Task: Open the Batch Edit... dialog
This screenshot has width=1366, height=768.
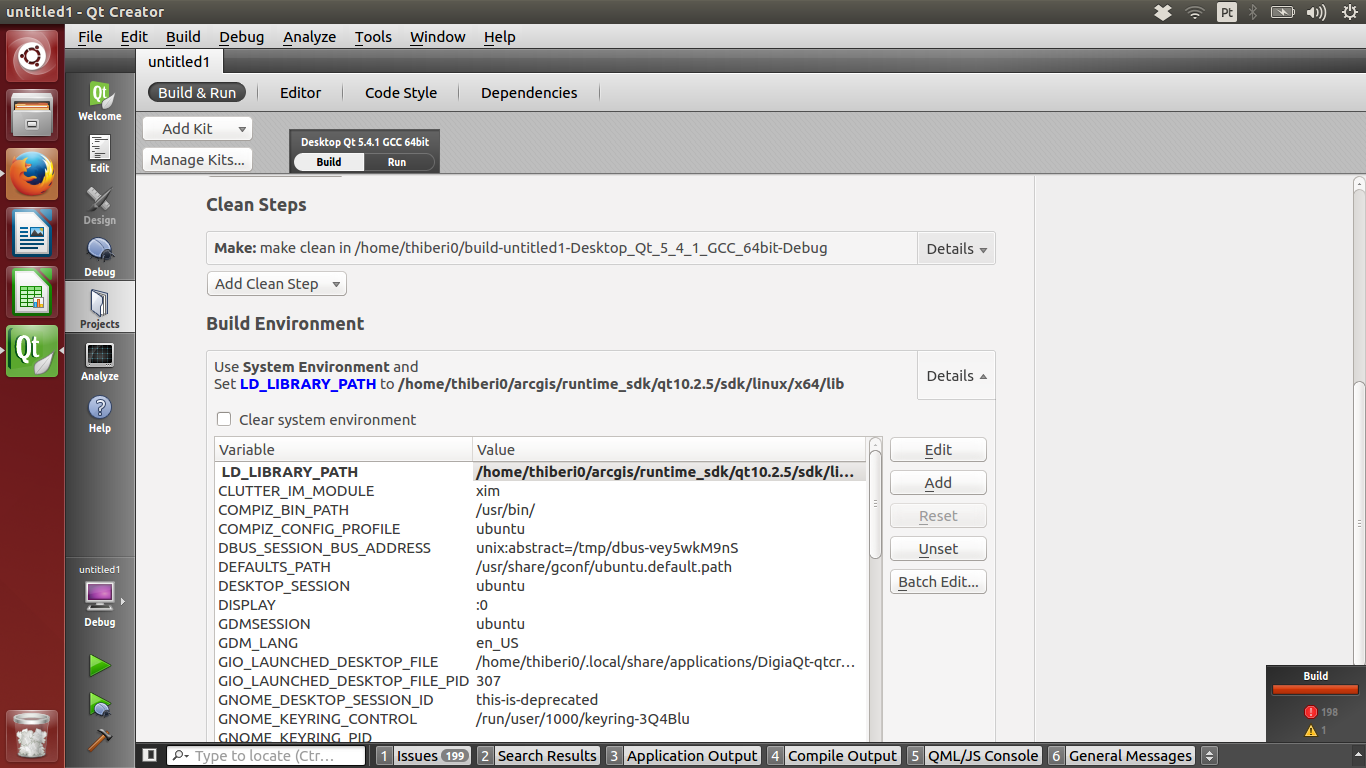Action: click(x=938, y=581)
